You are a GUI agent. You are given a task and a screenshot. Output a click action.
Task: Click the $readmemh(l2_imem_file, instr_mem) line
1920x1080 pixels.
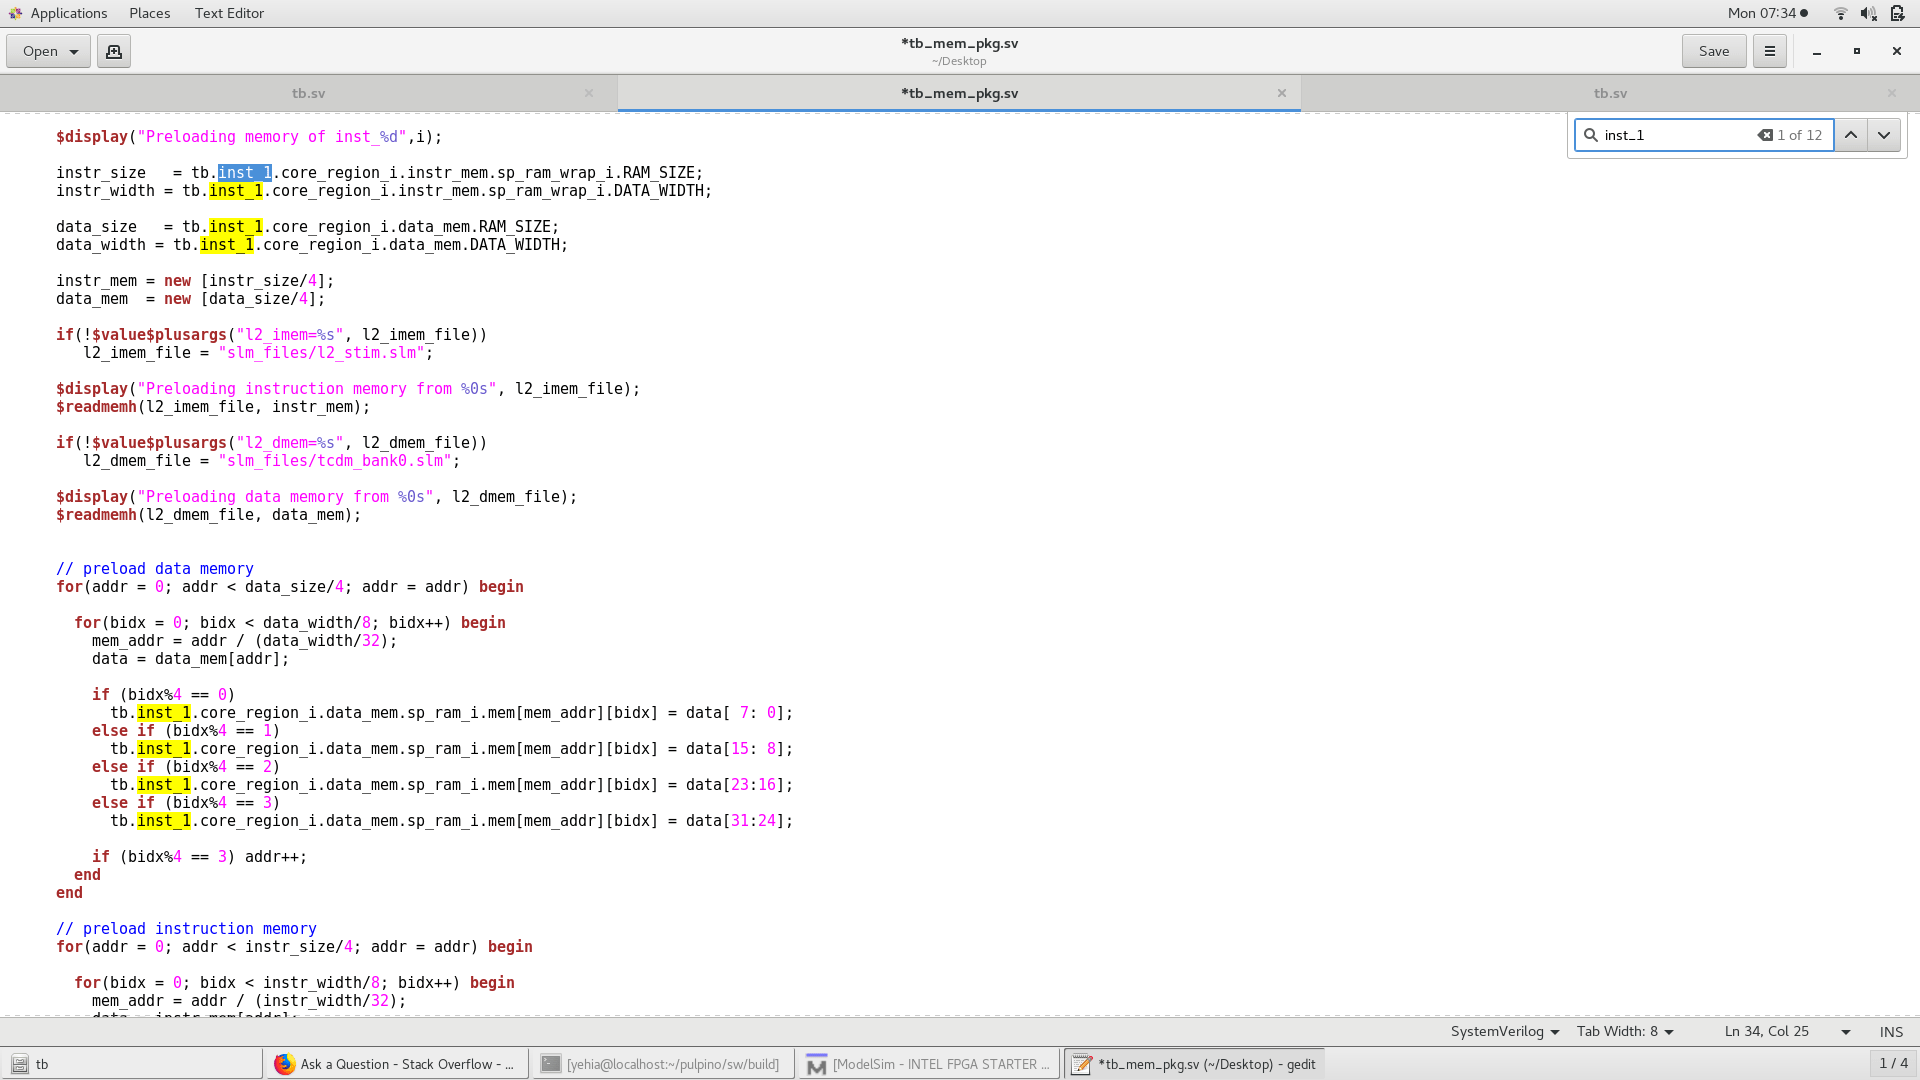click(213, 407)
